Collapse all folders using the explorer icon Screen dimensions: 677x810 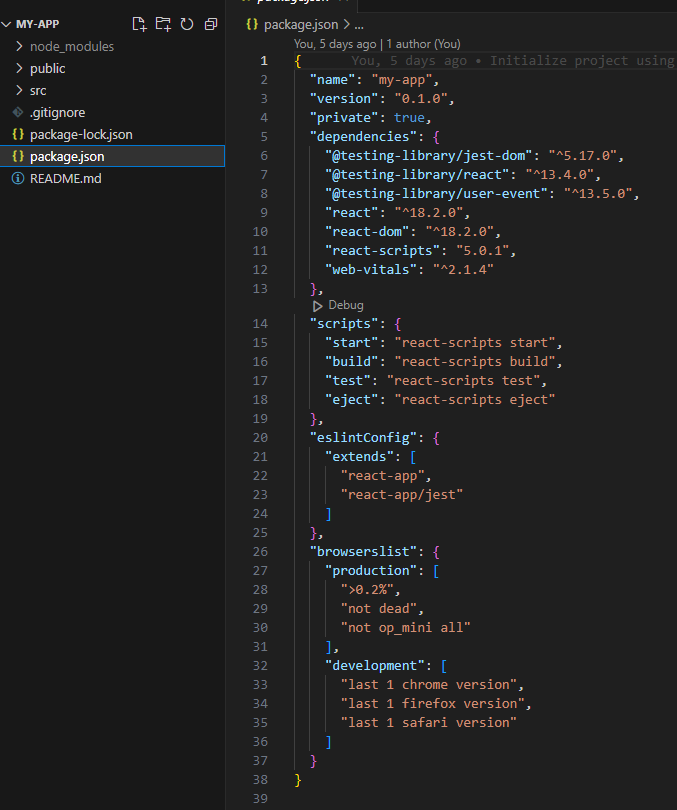coord(211,24)
